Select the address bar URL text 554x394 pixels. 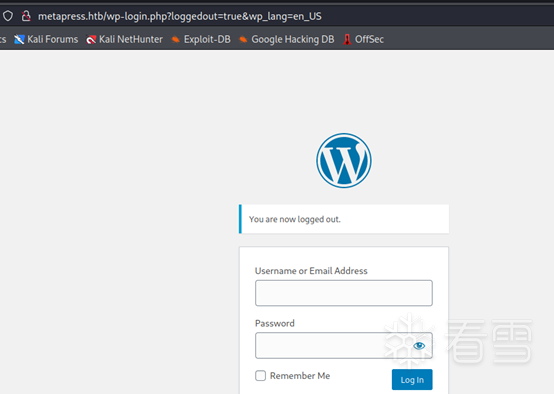(179, 16)
